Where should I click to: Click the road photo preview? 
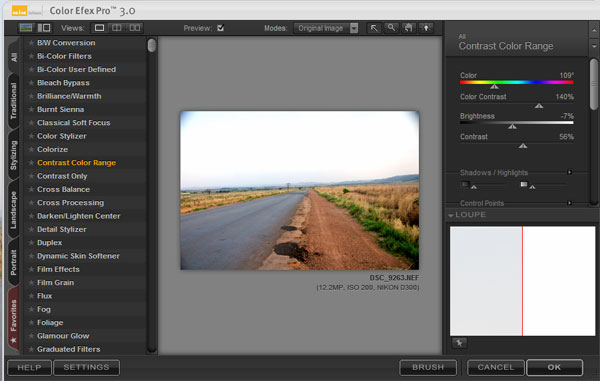click(300, 190)
